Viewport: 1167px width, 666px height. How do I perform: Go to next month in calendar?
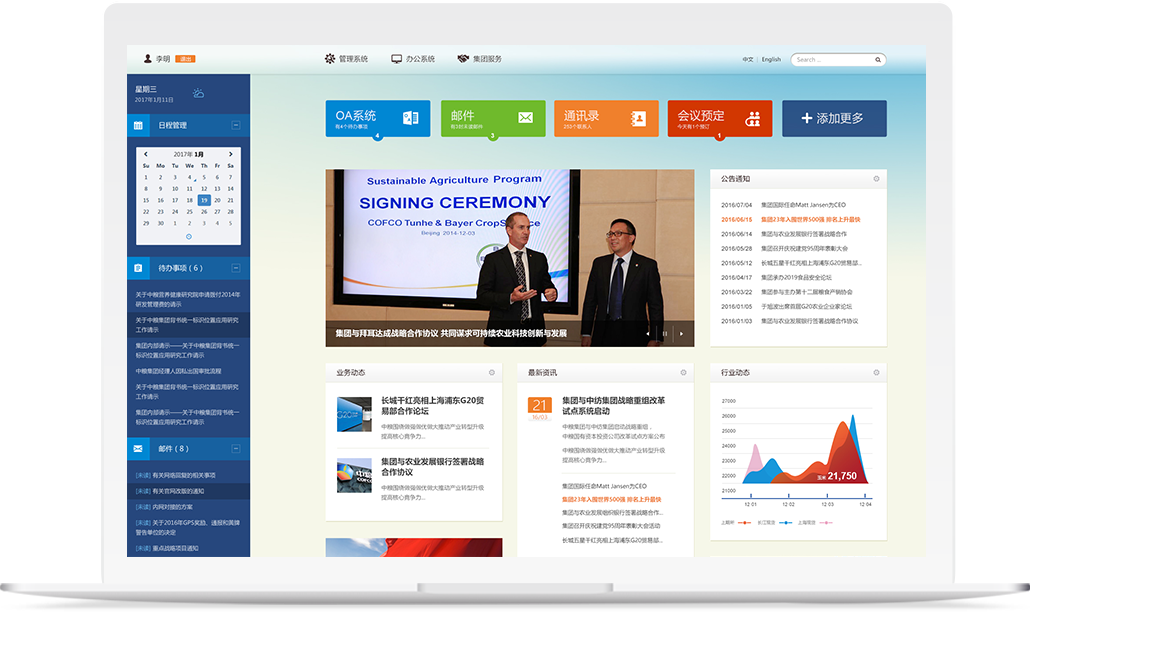click(231, 154)
